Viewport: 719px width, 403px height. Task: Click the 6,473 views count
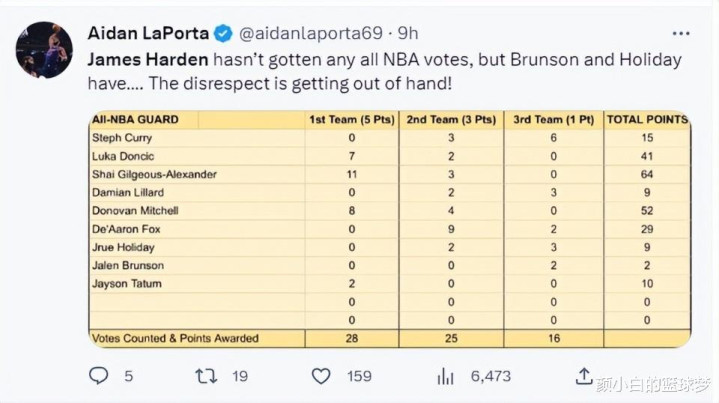click(x=490, y=376)
